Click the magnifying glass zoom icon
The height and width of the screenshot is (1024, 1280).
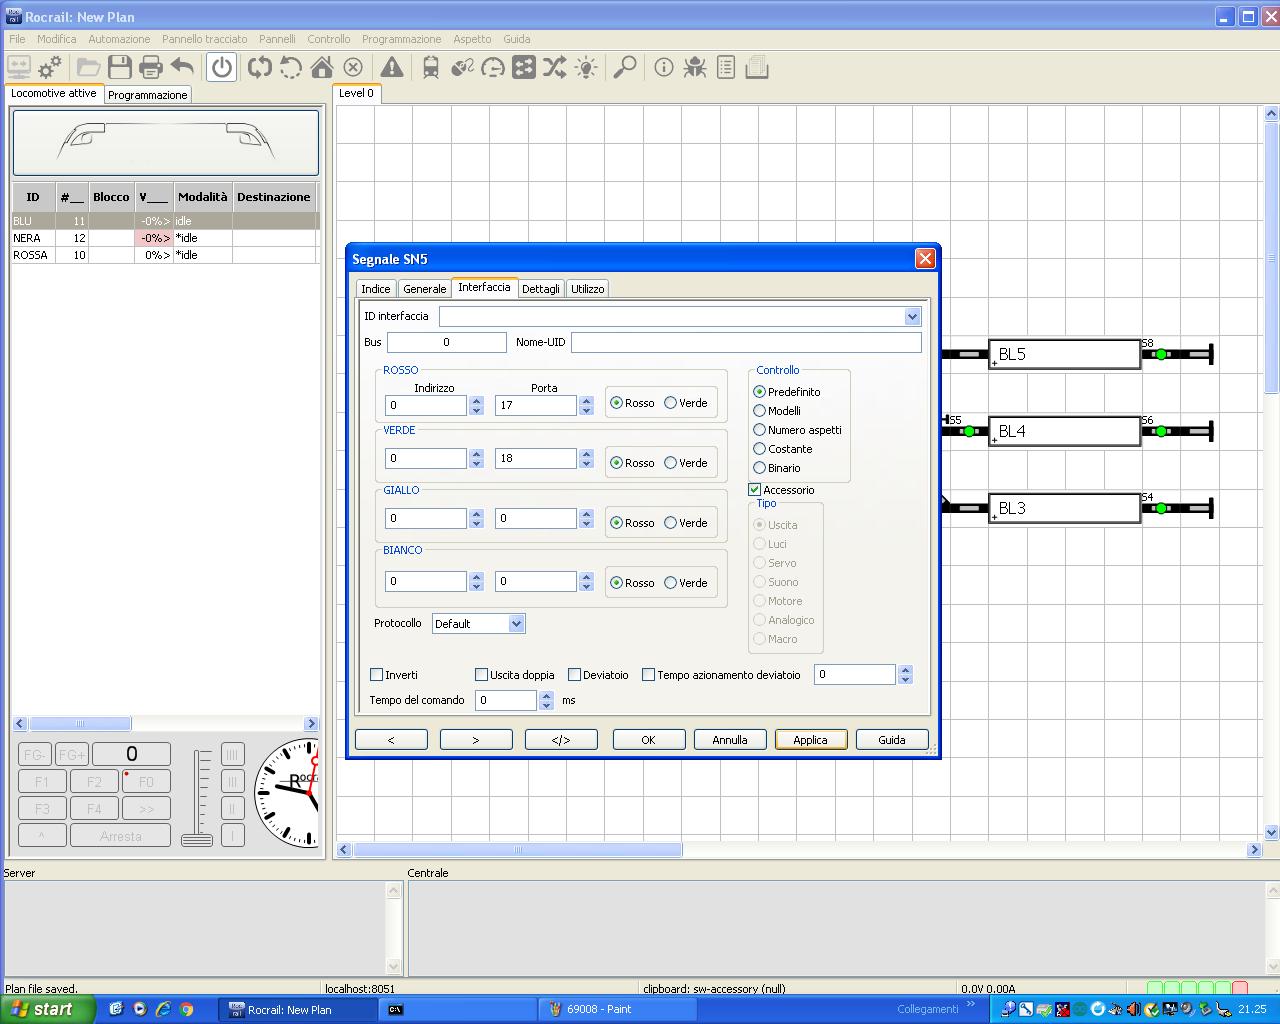[x=625, y=67]
